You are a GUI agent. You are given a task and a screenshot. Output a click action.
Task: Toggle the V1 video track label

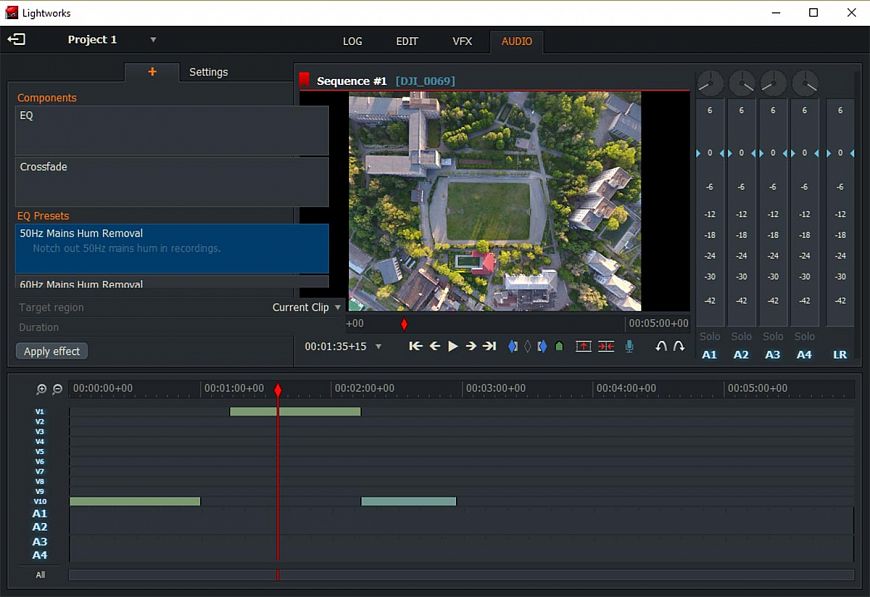click(x=40, y=412)
